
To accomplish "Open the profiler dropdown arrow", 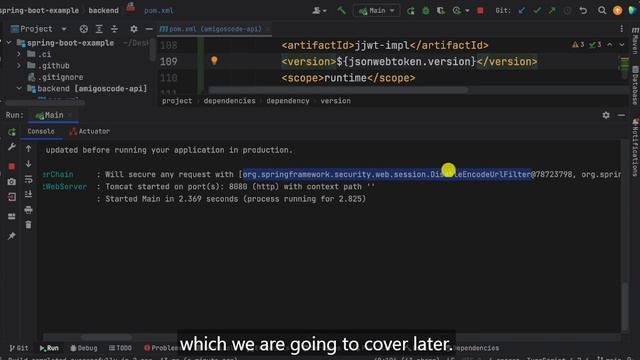I will point(467,11).
